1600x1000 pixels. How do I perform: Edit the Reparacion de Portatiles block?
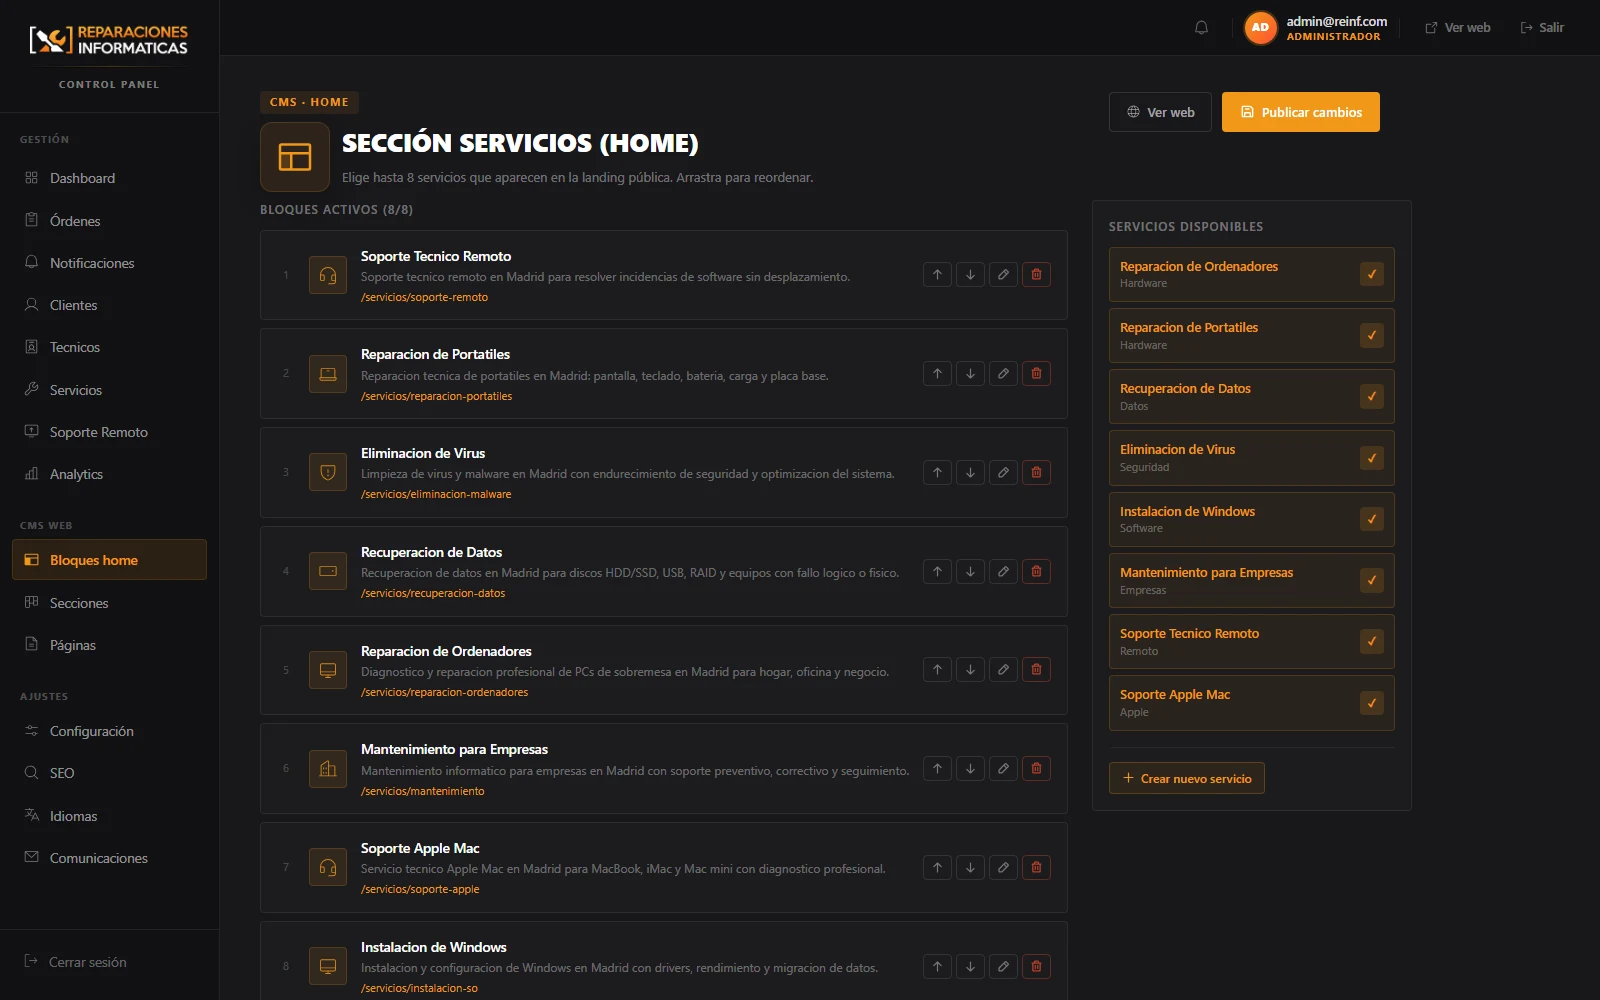tap(1003, 374)
